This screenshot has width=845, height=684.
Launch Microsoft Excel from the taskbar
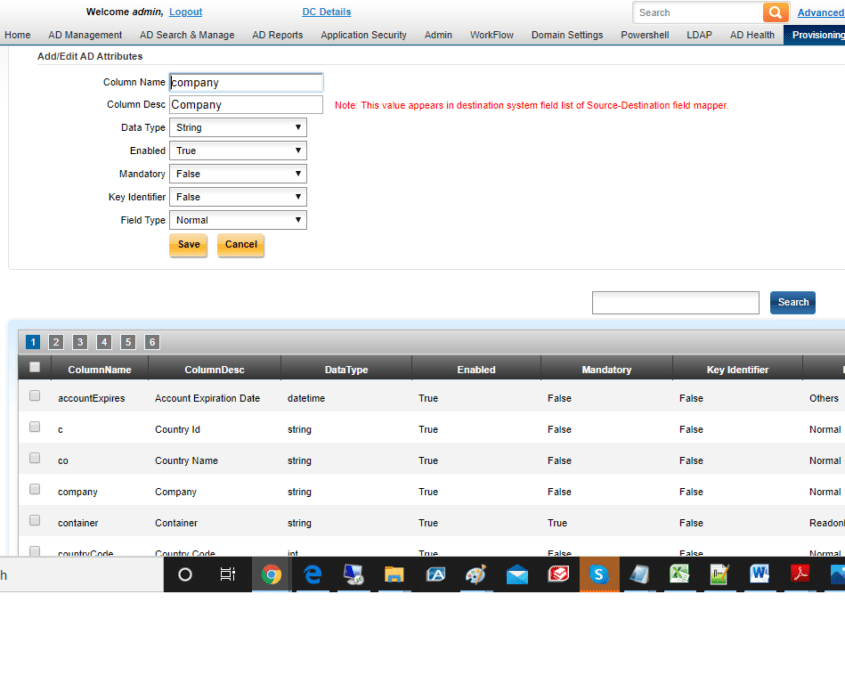click(680, 574)
